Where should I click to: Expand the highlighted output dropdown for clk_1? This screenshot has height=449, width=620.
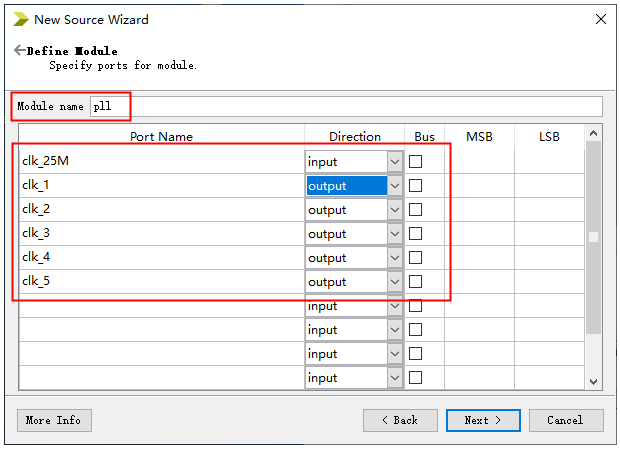coord(394,185)
